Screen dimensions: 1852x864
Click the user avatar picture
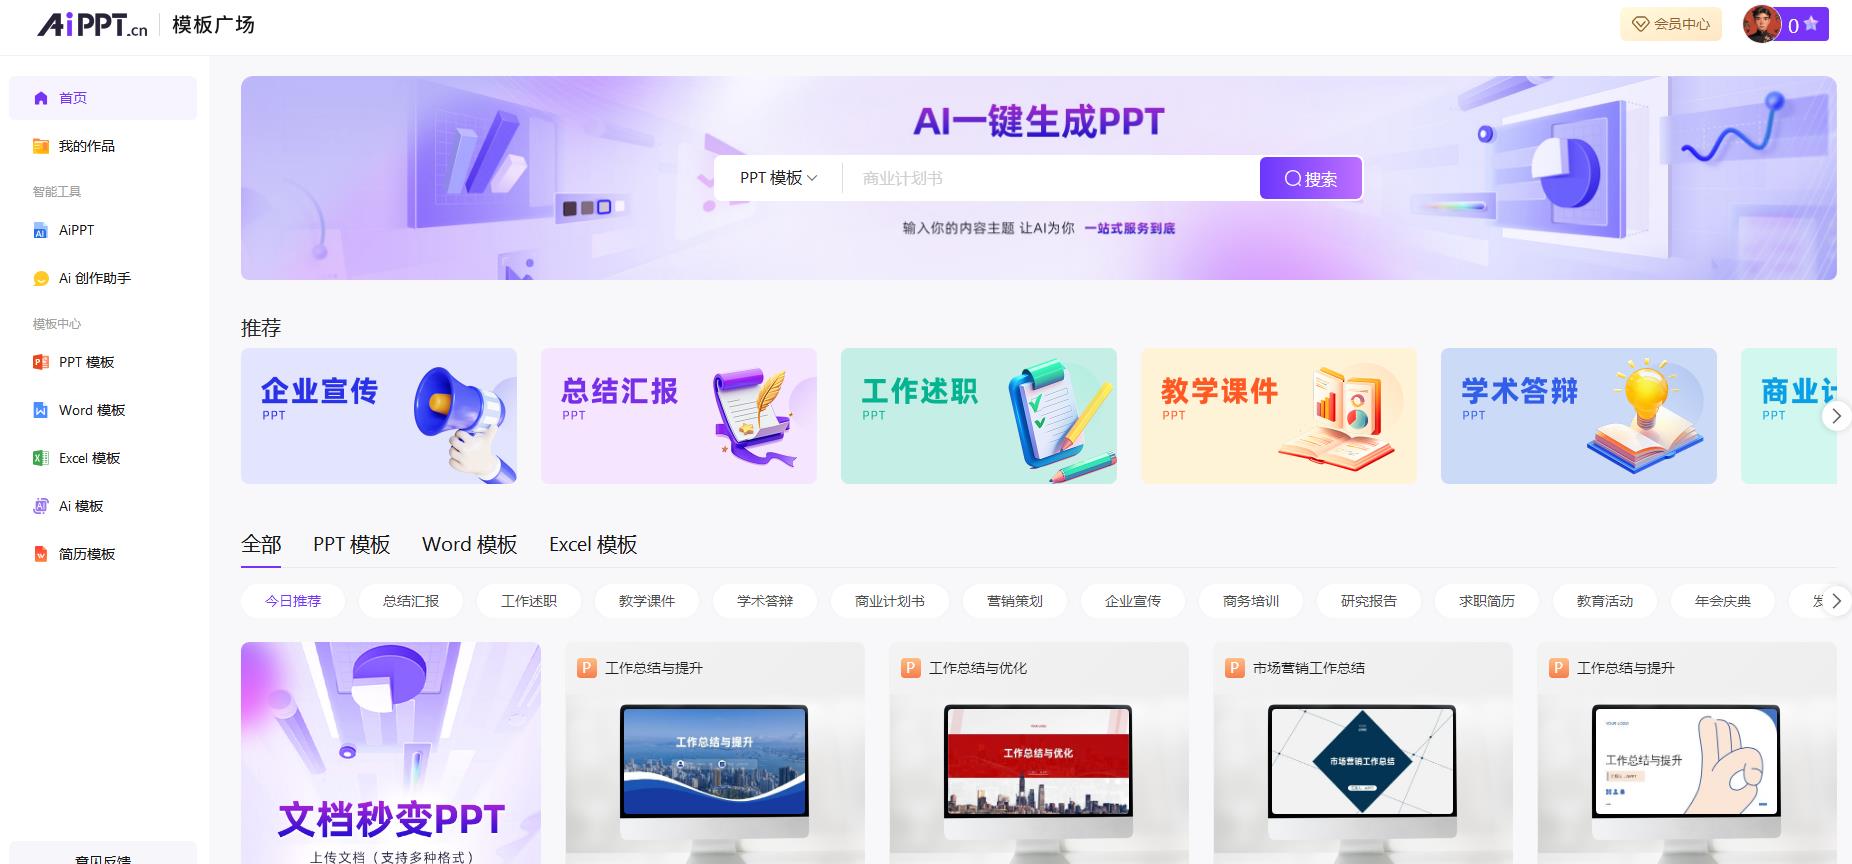(1761, 24)
